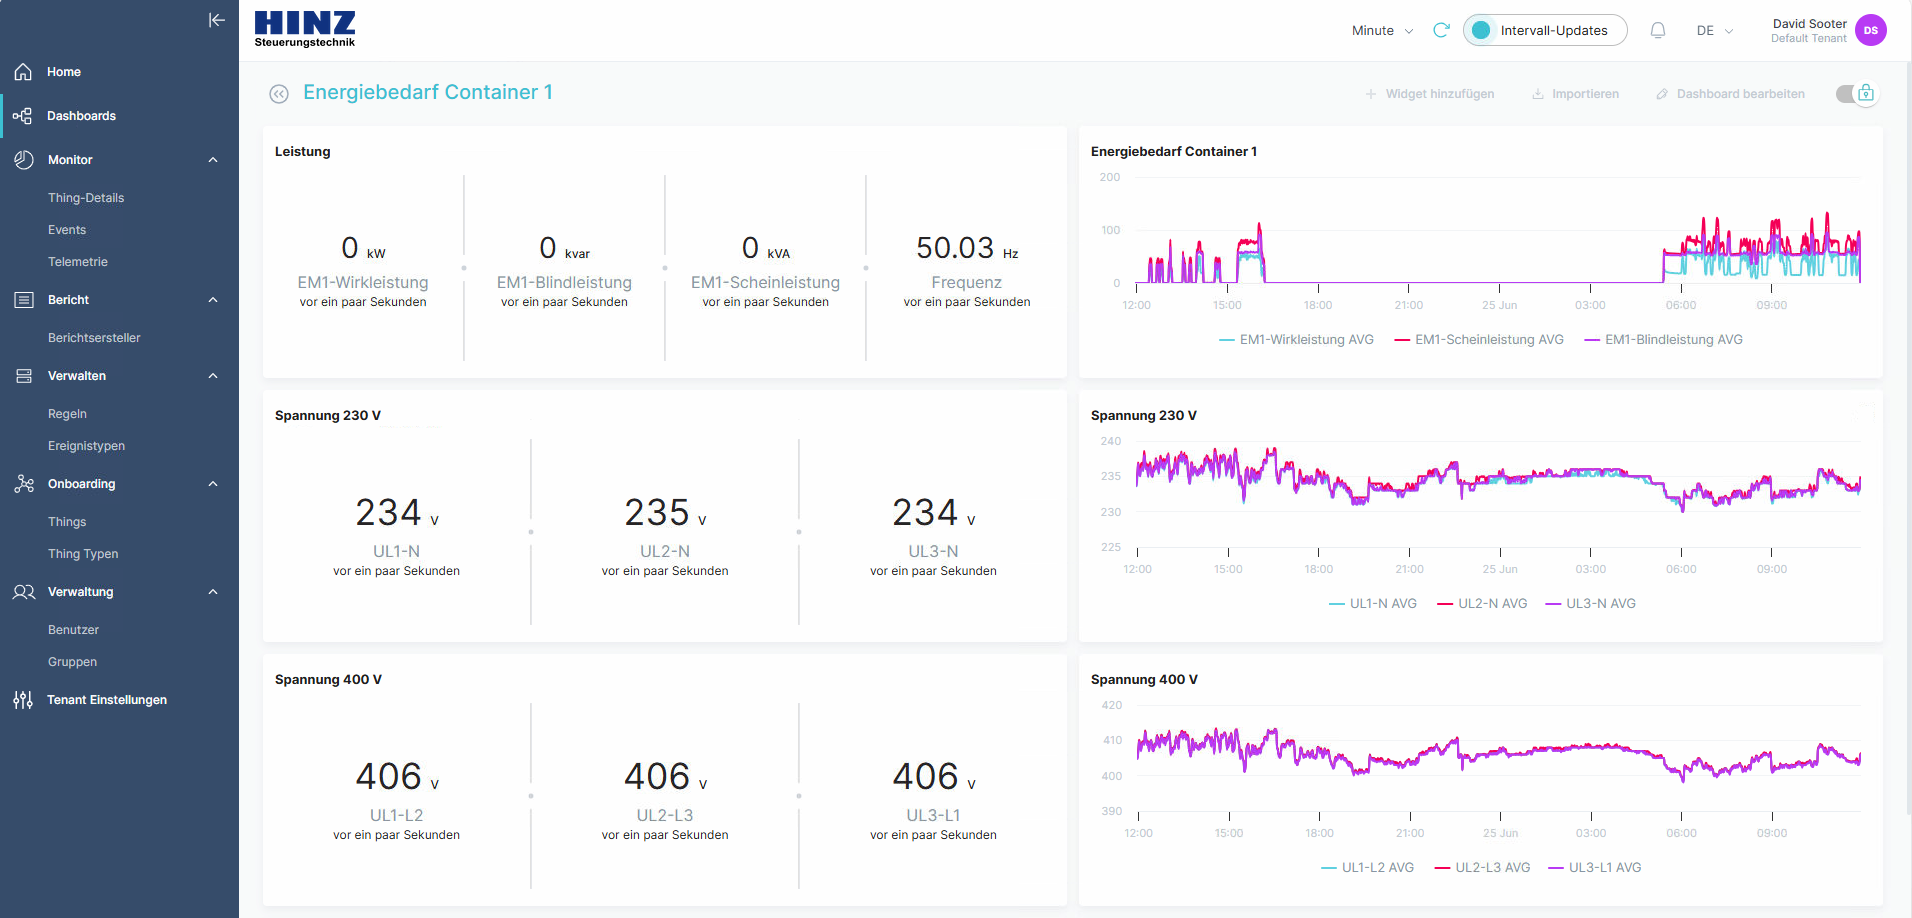
Task: Collapse the Monitor section
Action: tap(213, 160)
